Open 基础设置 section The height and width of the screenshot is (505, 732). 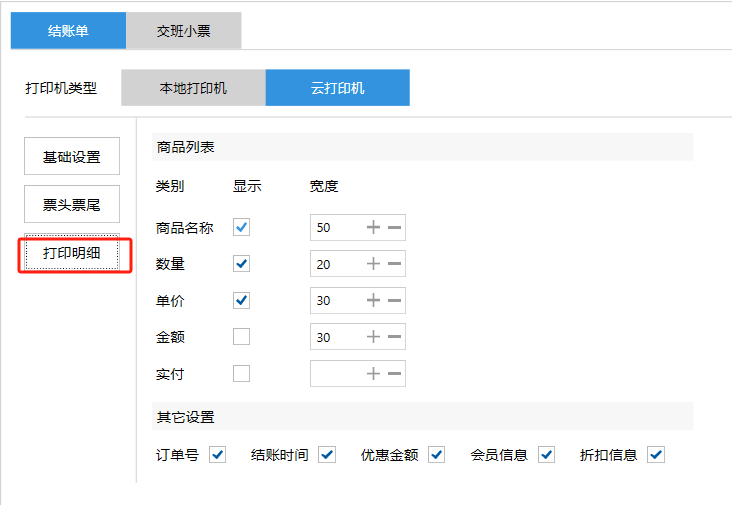pos(71,157)
